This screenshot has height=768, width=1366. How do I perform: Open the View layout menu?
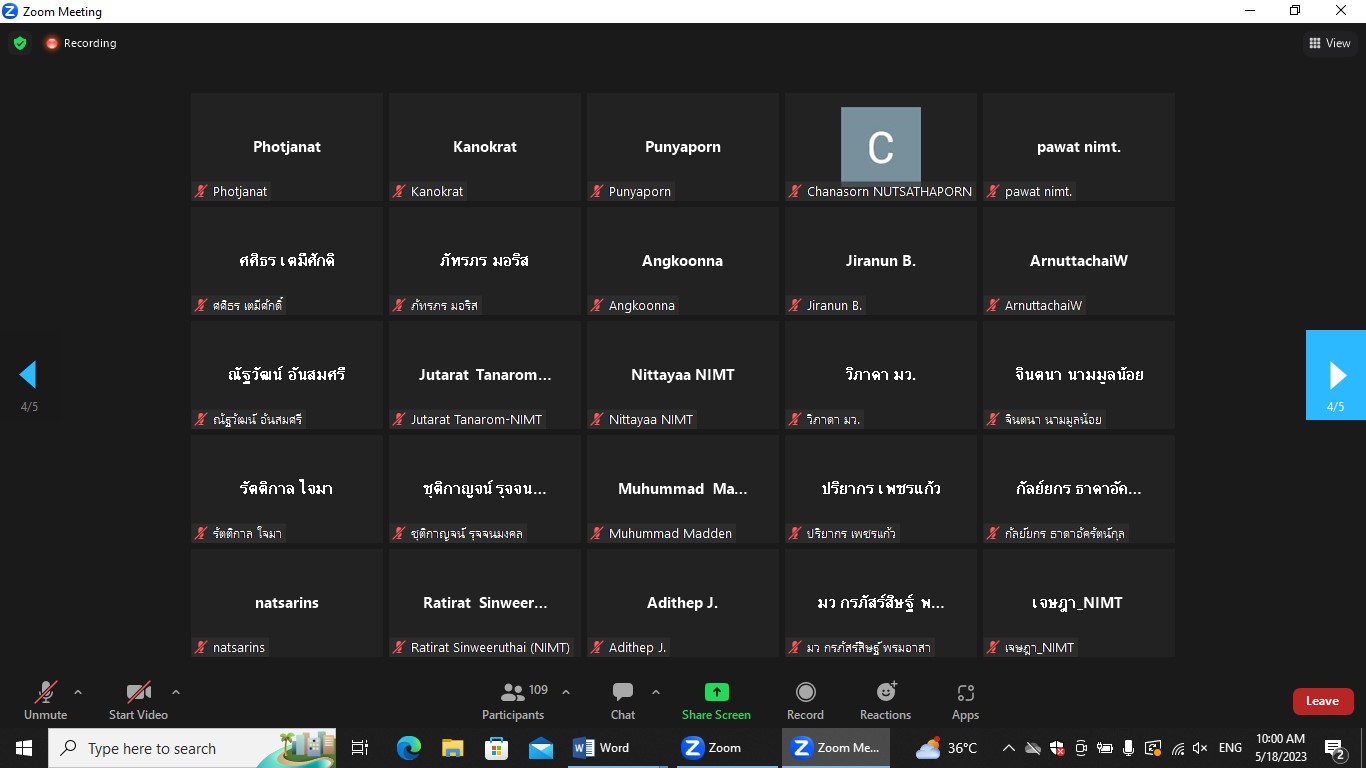(1330, 43)
